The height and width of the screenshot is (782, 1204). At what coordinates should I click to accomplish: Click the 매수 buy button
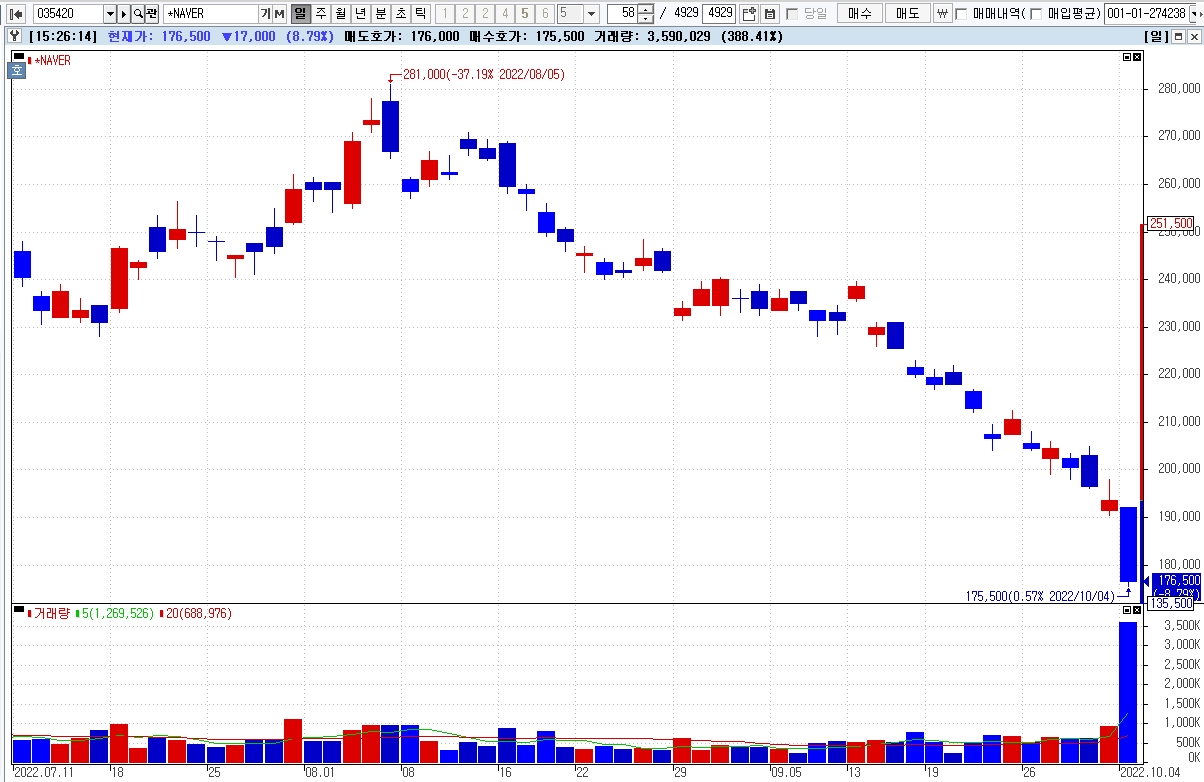(x=860, y=14)
